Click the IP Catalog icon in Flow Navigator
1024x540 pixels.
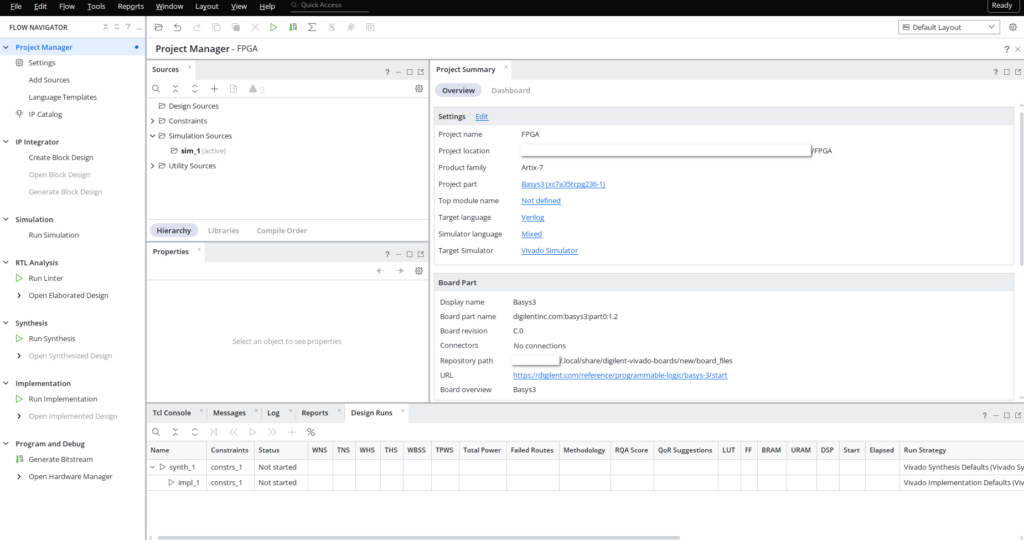pyautogui.click(x=19, y=114)
